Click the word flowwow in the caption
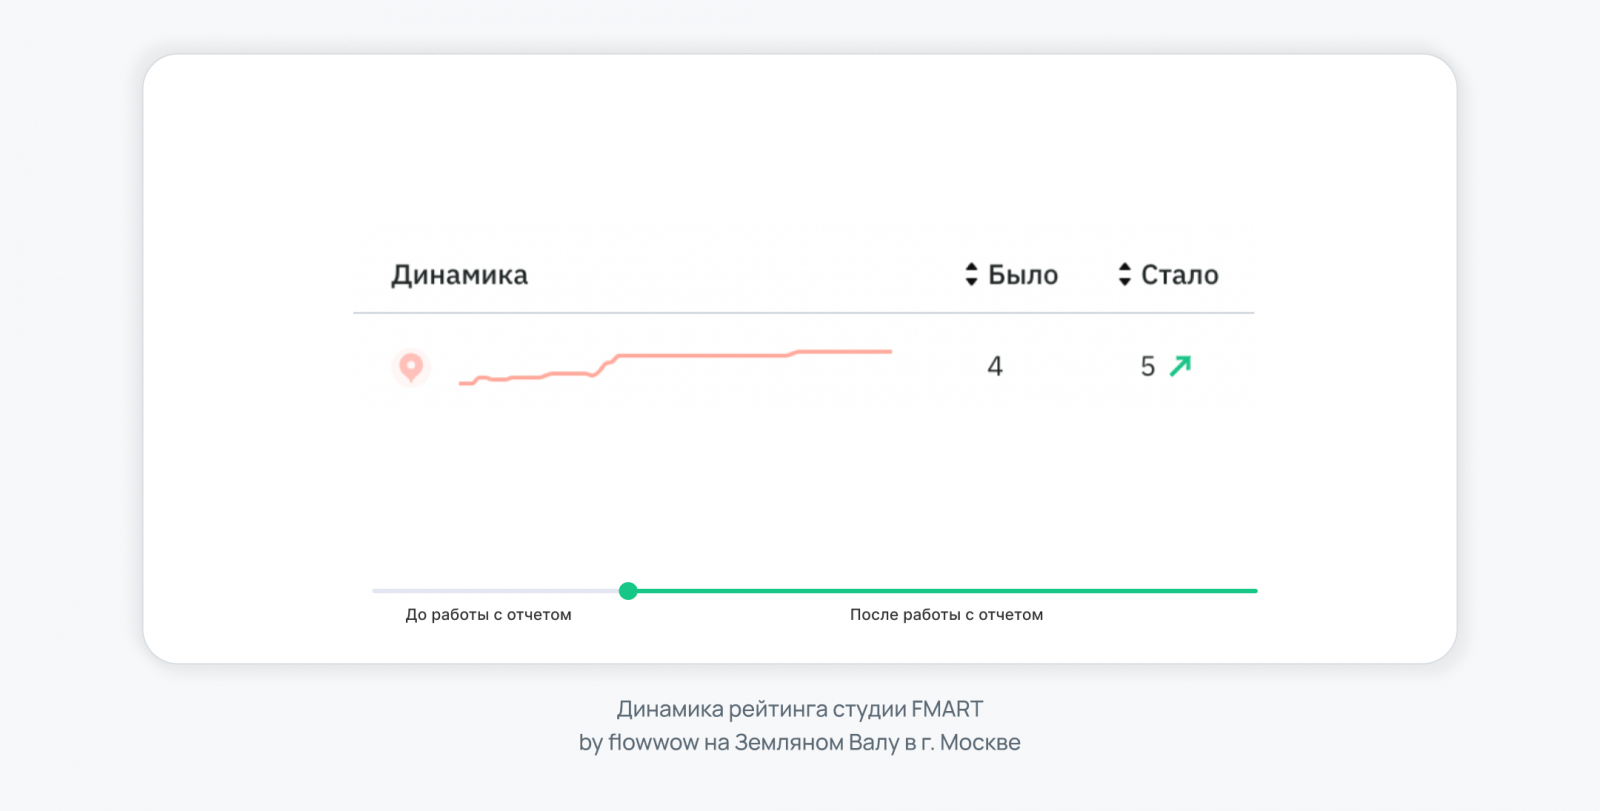1600x811 pixels. point(653,743)
